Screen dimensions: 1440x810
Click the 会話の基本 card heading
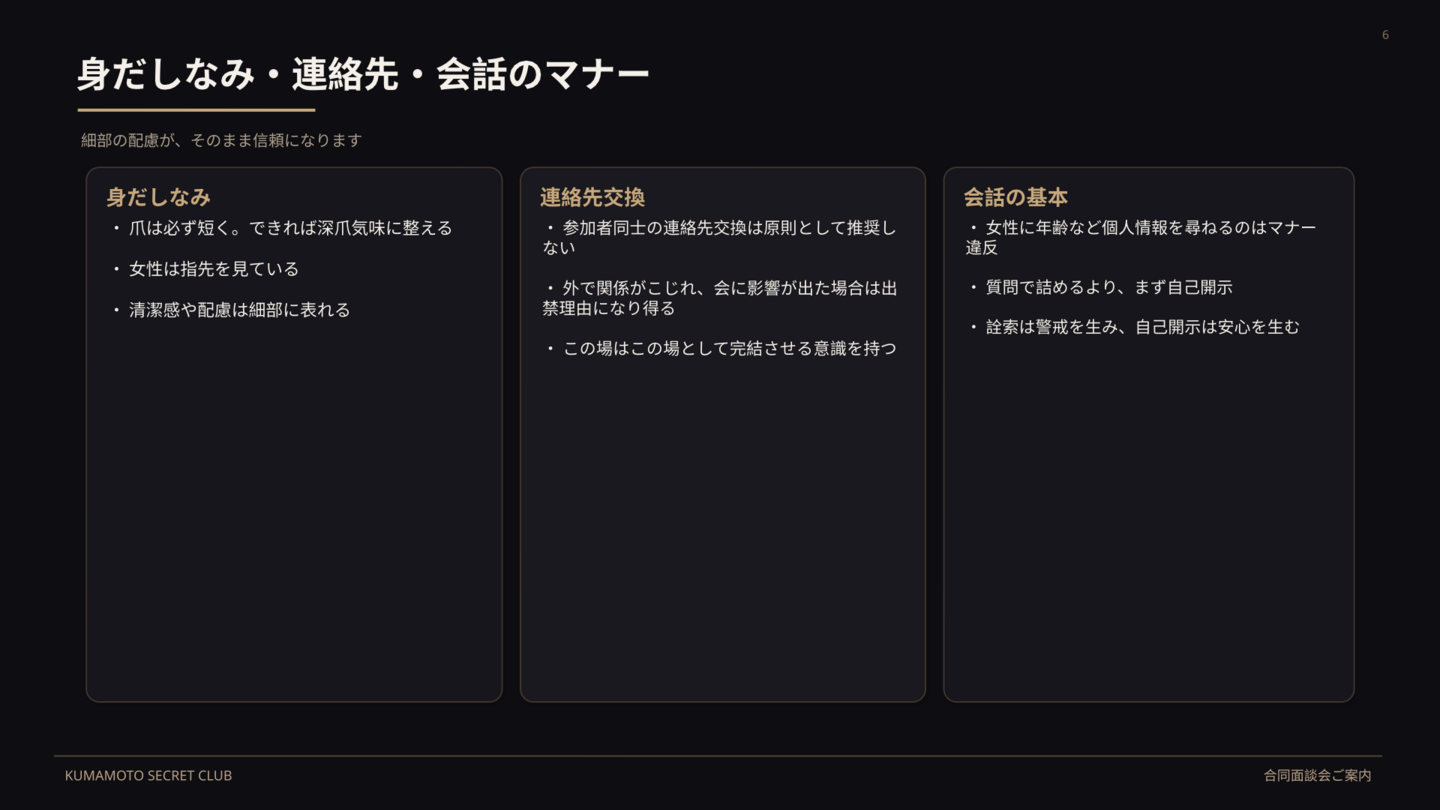pyautogui.click(x=1016, y=197)
